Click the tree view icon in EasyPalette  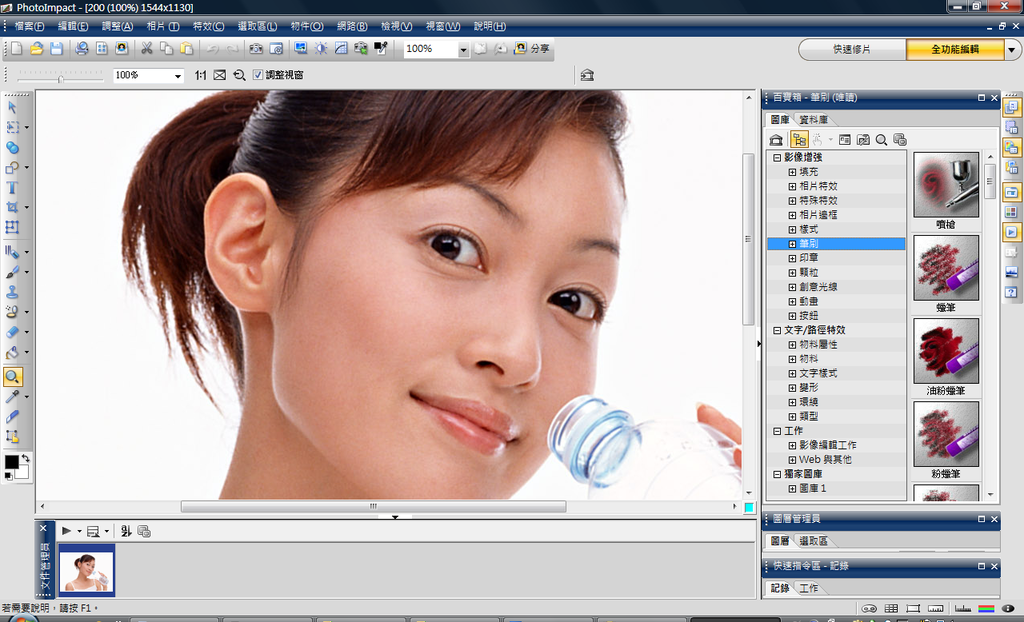coord(799,140)
